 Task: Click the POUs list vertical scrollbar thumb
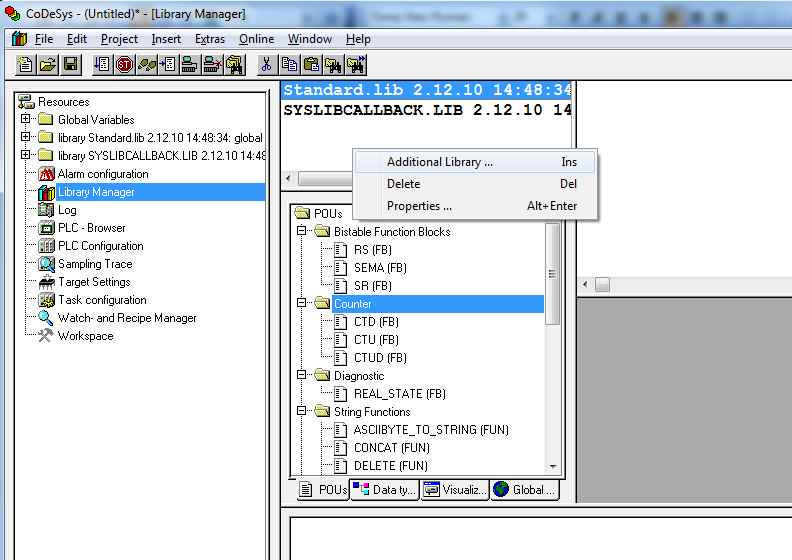[x=553, y=274]
